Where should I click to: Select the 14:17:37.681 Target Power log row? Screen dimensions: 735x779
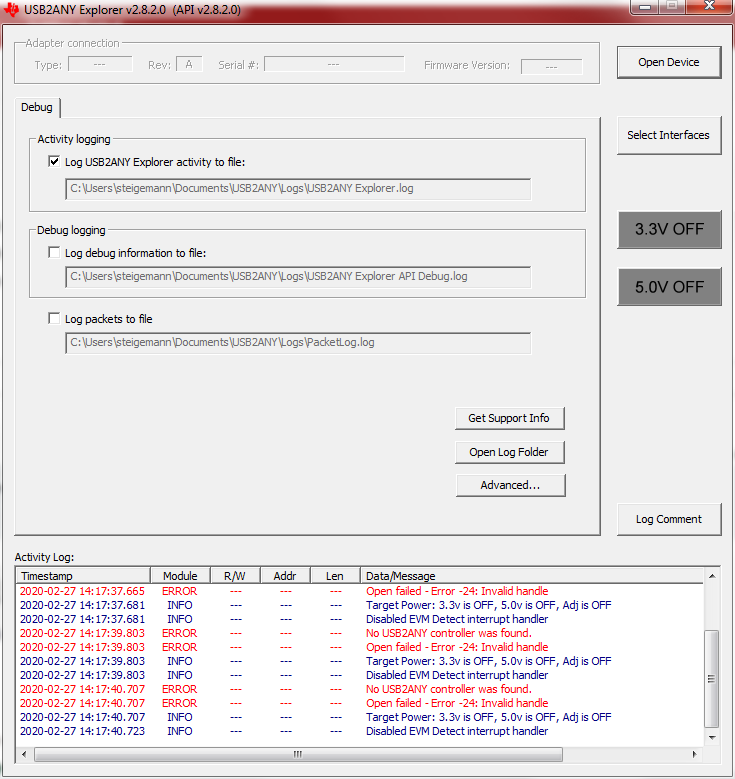(360, 605)
